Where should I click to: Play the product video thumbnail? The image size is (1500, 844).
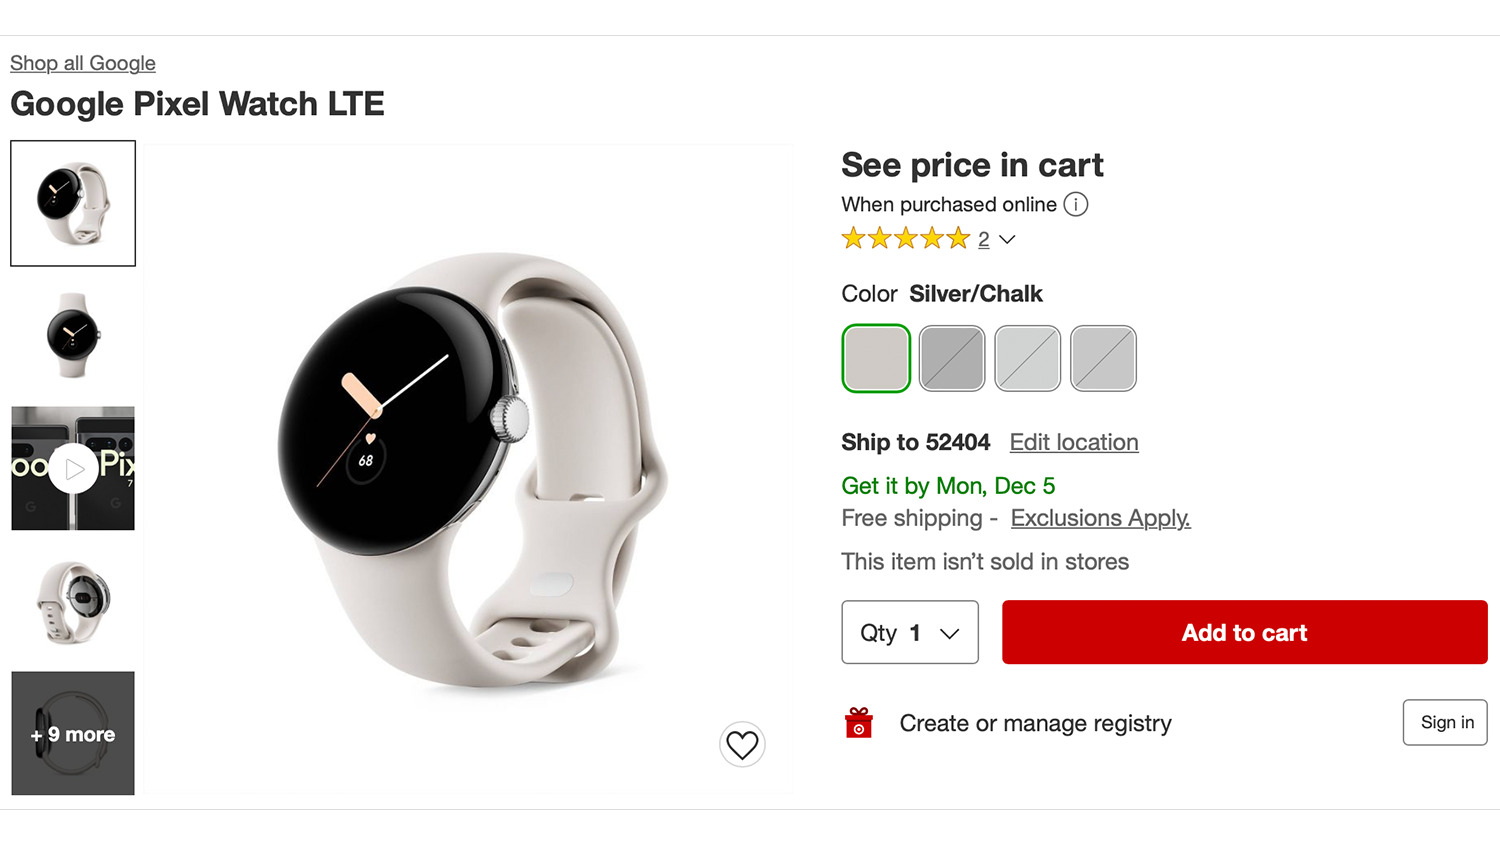click(73, 468)
